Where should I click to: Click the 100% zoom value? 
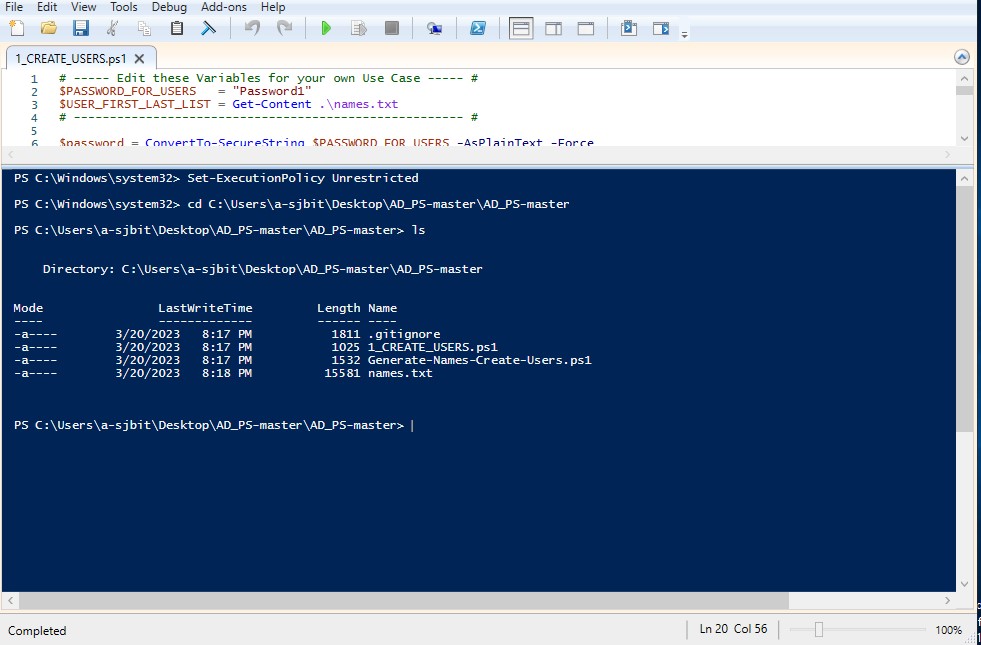click(948, 629)
